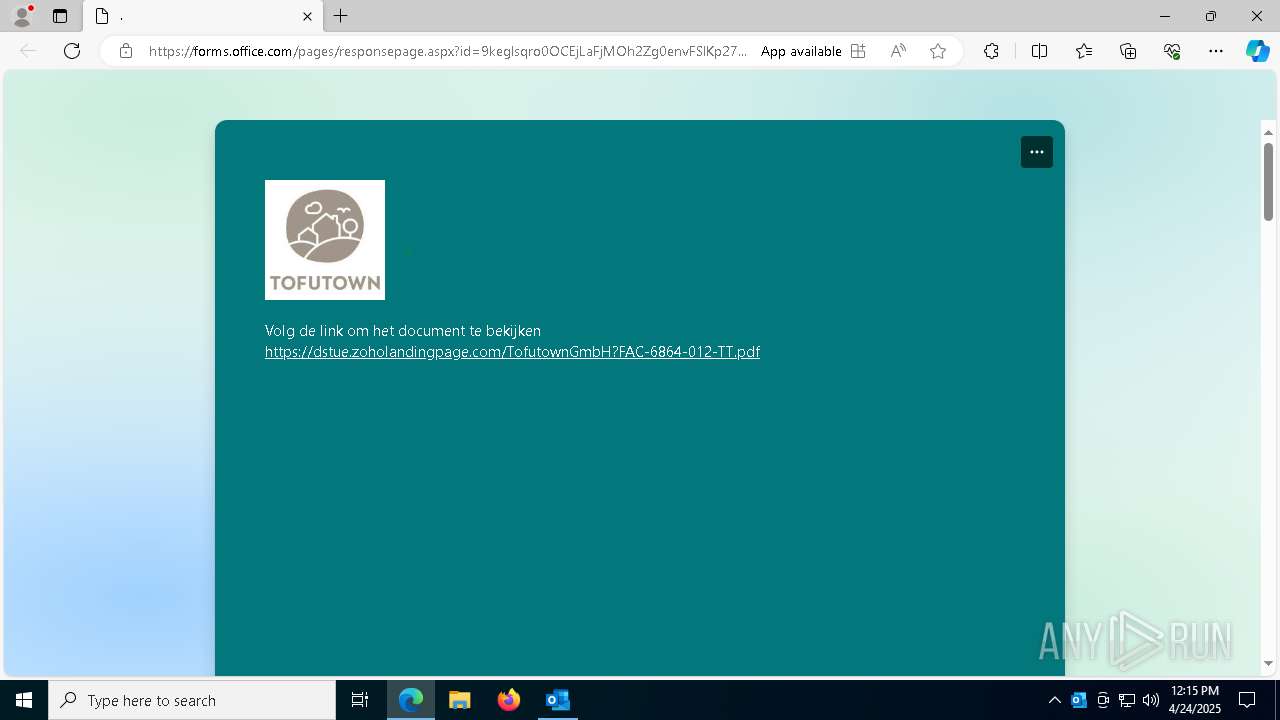Open Edge Settings and more menu

1216,51
